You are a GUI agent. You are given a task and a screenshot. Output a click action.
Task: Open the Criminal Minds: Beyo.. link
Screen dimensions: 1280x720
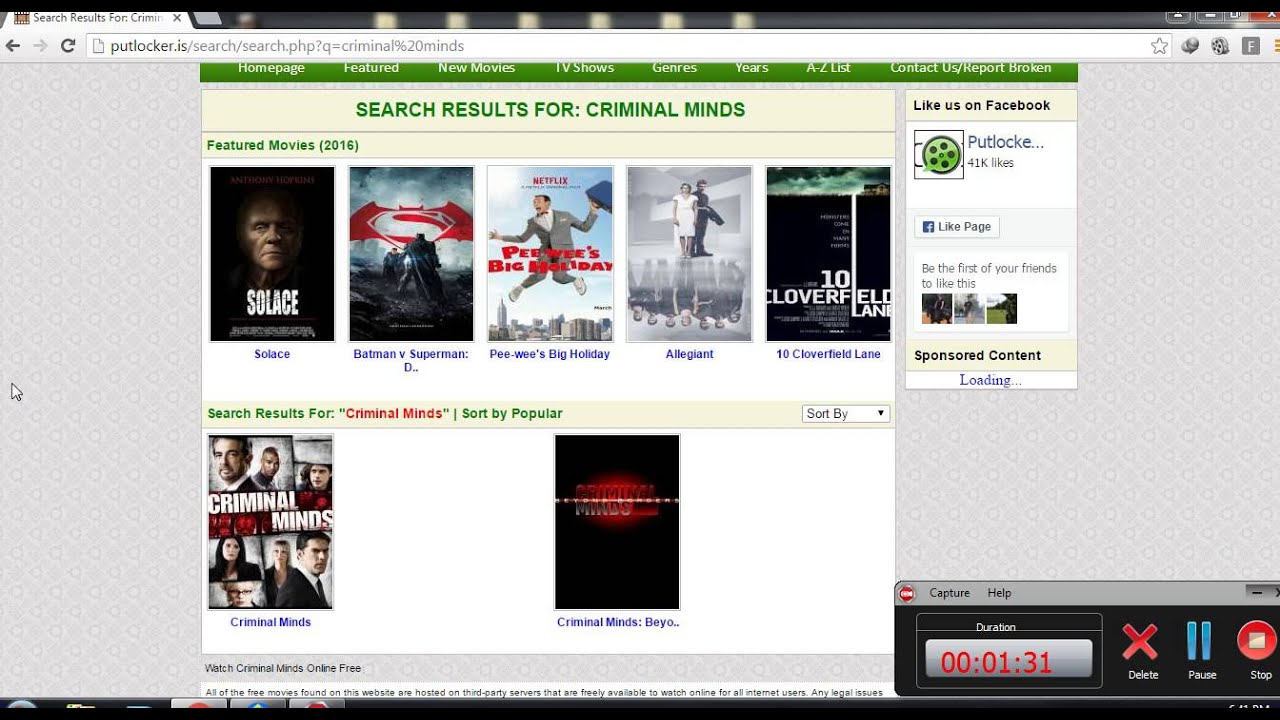tap(618, 622)
